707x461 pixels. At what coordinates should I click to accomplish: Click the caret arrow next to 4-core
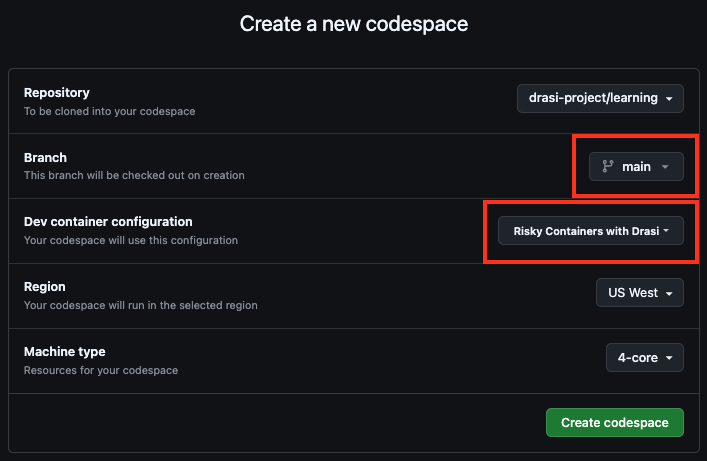(x=668, y=358)
